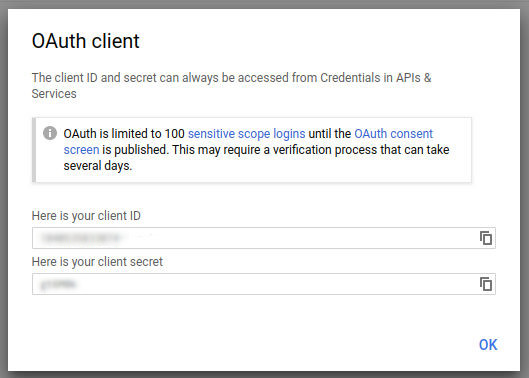Screen dimensions: 529x378
Task: Click 'is published' text in notice box
Action: point(135,150)
